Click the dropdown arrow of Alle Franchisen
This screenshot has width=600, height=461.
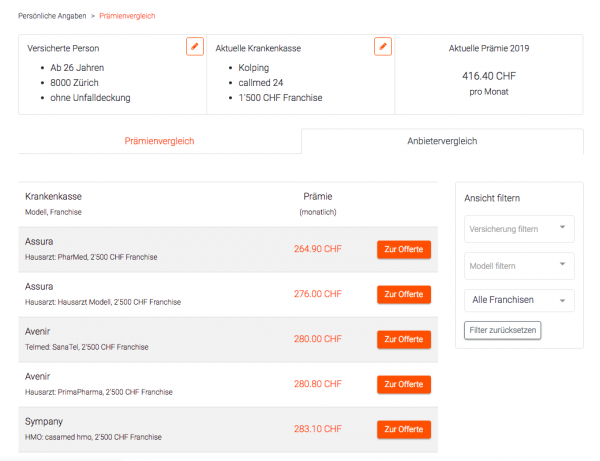pyautogui.click(x=562, y=301)
